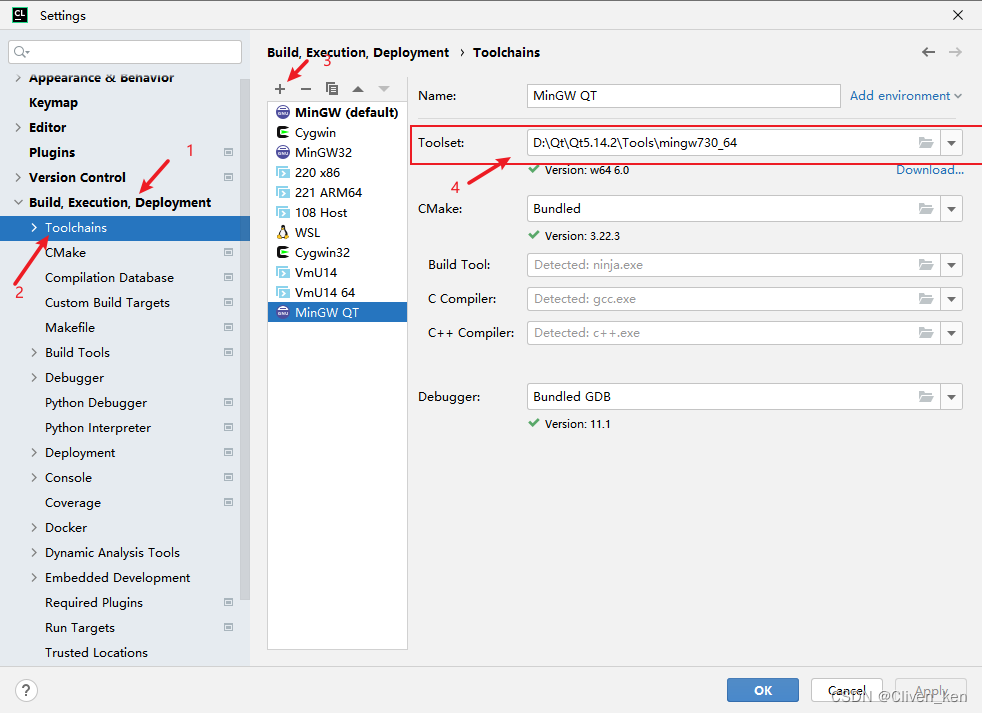Copy the selected toolchain
982x713 pixels.
click(x=332, y=89)
